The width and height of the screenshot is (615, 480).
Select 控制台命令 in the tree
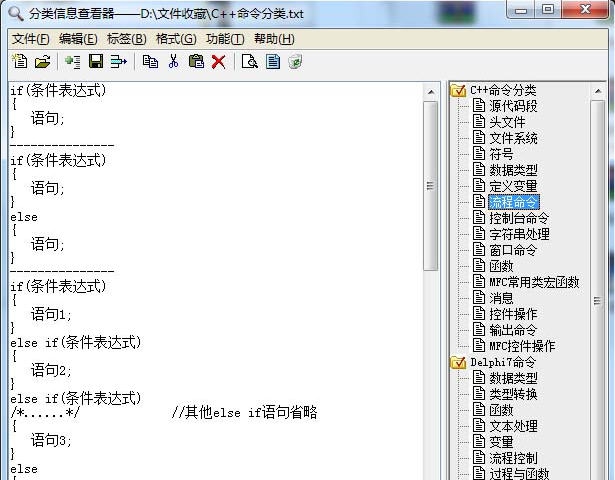click(x=519, y=218)
